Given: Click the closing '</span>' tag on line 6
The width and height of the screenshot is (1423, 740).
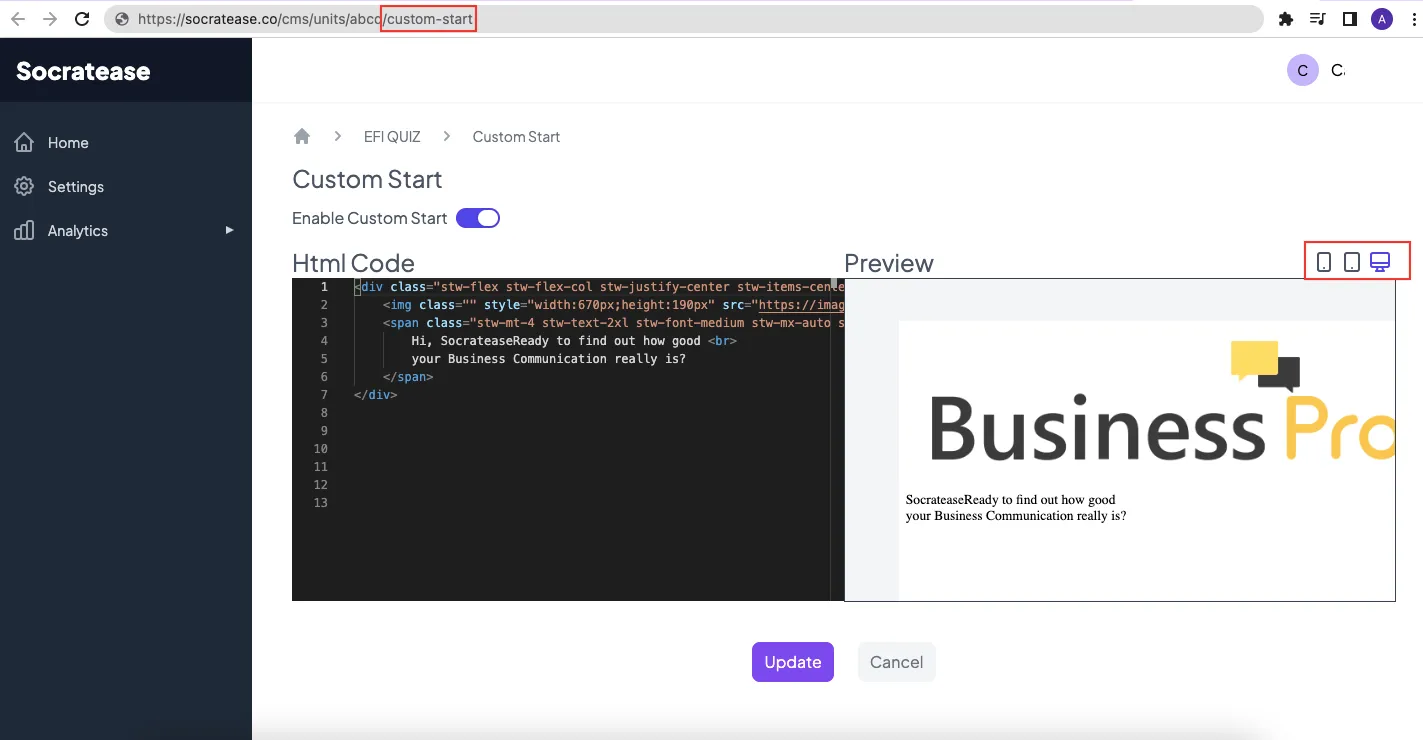Looking at the screenshot, I should tap(408, 377).
